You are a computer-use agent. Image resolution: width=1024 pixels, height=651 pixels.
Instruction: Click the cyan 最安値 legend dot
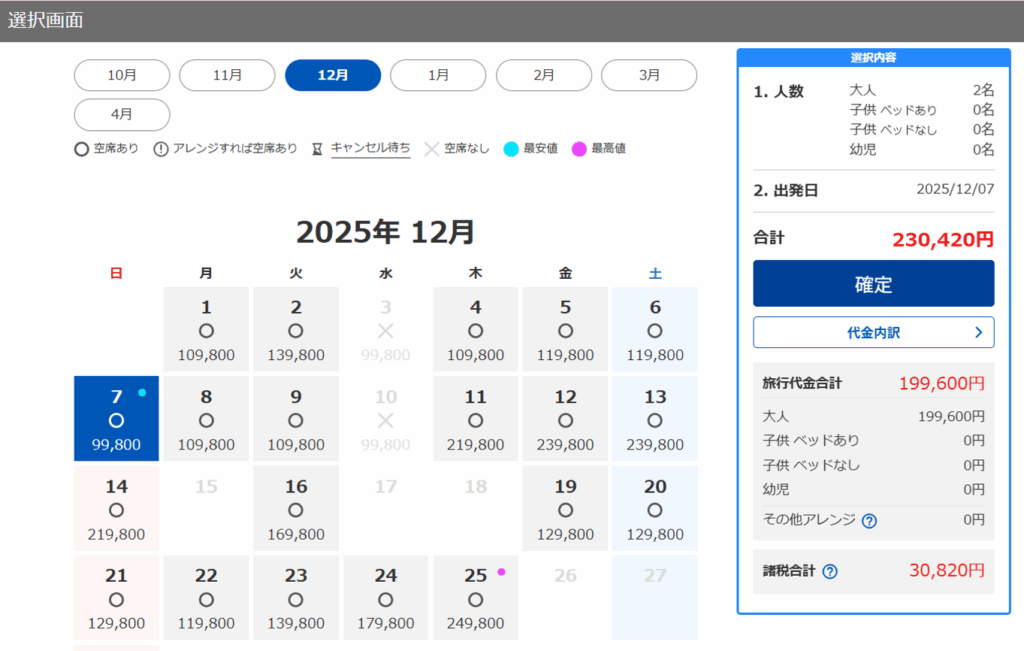510,149
